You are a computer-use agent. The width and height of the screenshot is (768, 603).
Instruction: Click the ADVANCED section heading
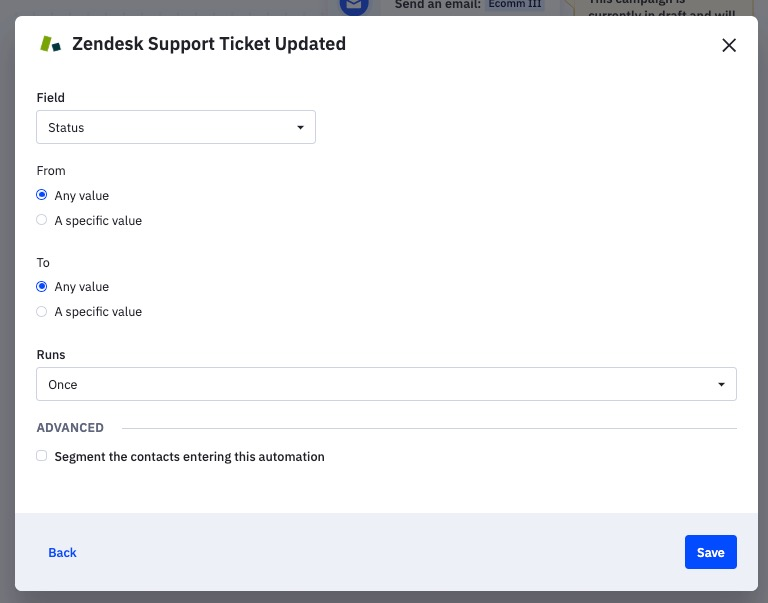click(x=70, y=428)
